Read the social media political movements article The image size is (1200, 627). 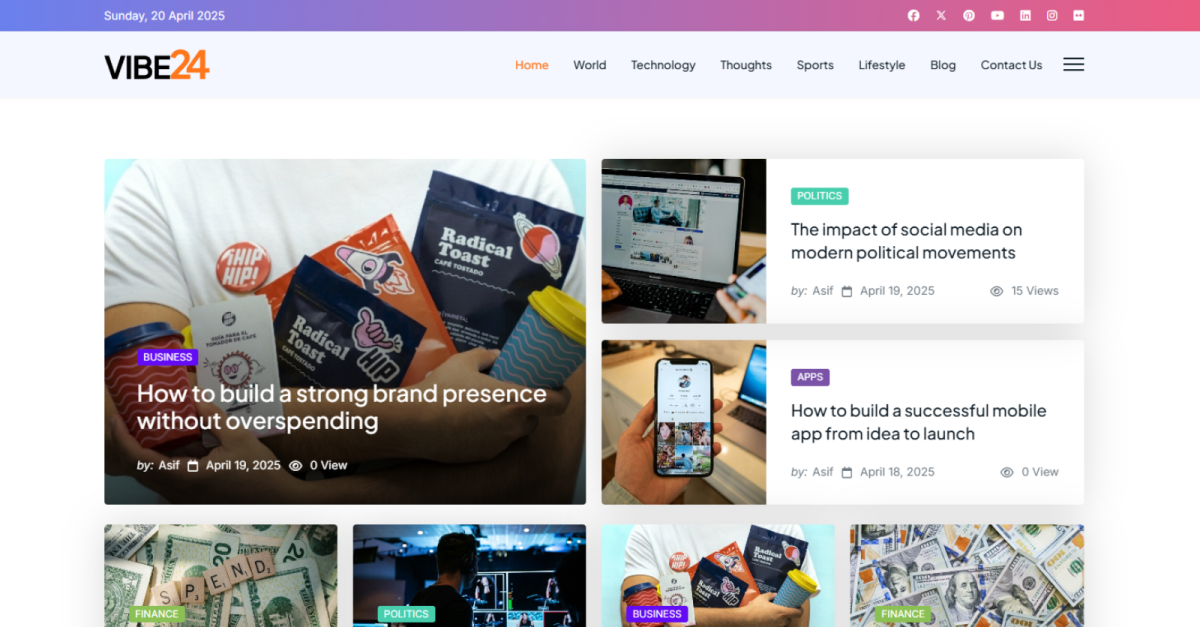(906, 241)
